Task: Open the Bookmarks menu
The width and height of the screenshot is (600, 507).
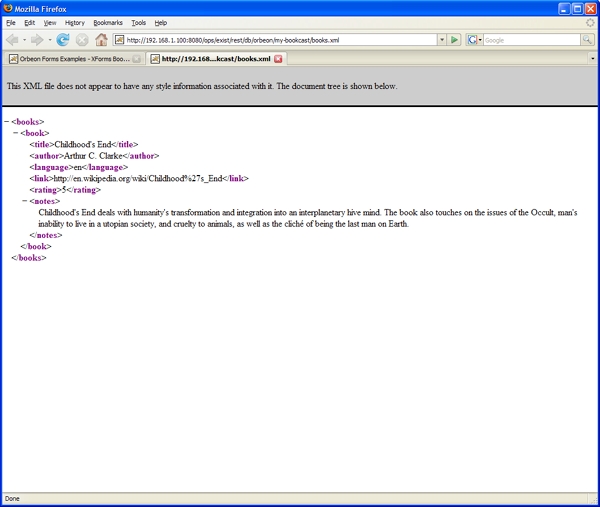Action: coord(107,22)
